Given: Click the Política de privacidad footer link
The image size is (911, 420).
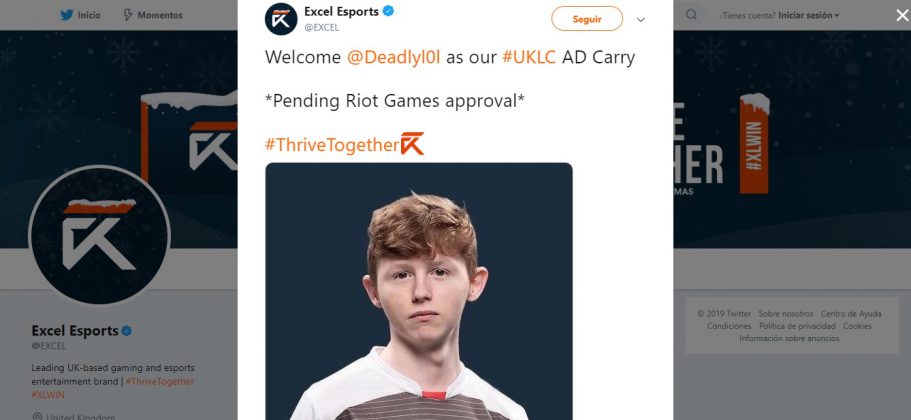Looking at the screenshot, I should click(797, 326).
